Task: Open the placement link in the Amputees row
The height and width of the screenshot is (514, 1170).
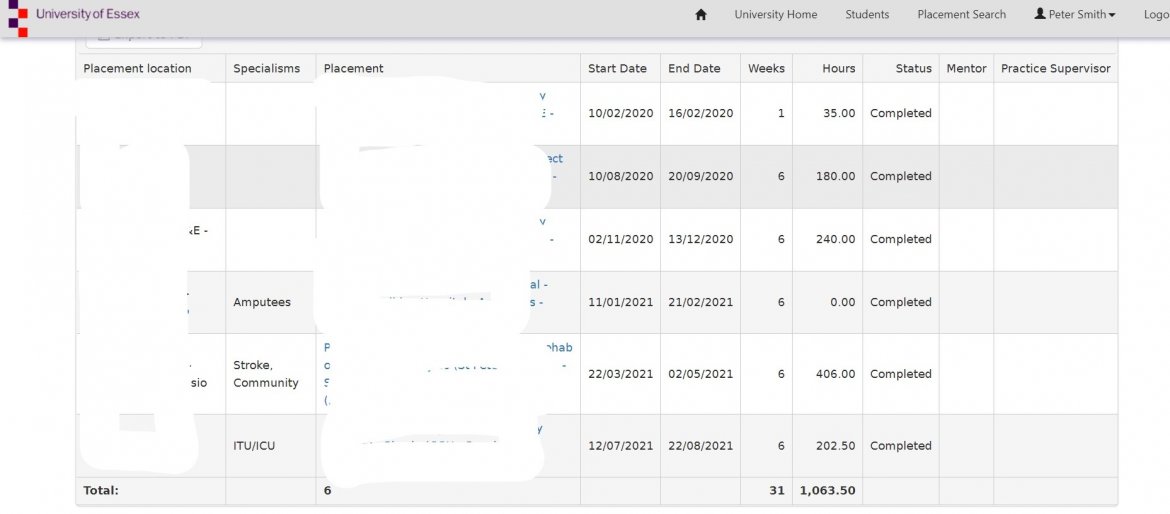Action: (538, 285)
